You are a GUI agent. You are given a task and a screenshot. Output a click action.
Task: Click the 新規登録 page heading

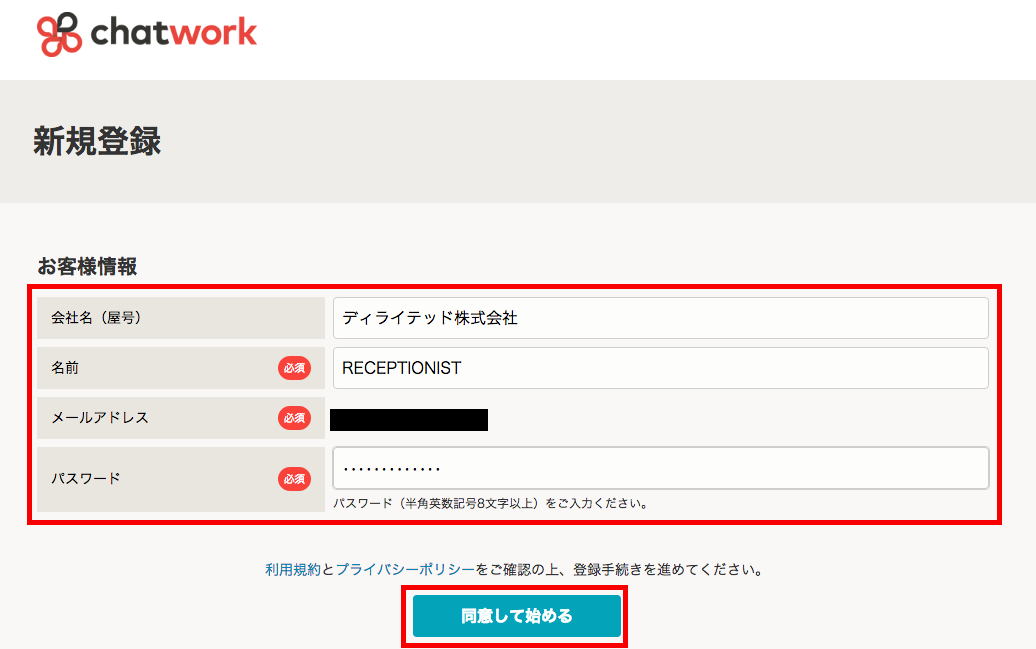click(x=97, y=141)
